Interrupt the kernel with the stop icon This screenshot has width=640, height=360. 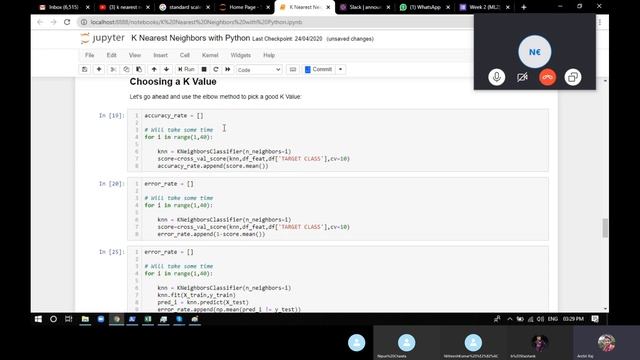tap(204, 69)
